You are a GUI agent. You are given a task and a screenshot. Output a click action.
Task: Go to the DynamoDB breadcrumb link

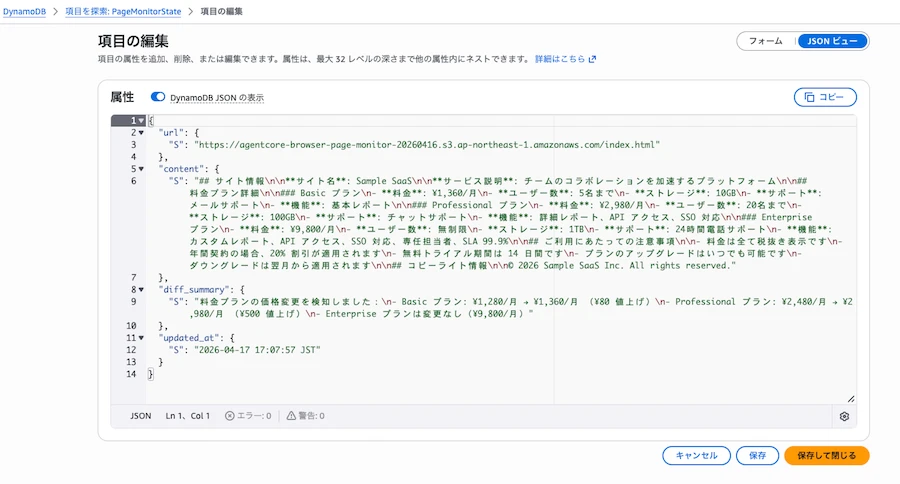click(x=24, y=11)
